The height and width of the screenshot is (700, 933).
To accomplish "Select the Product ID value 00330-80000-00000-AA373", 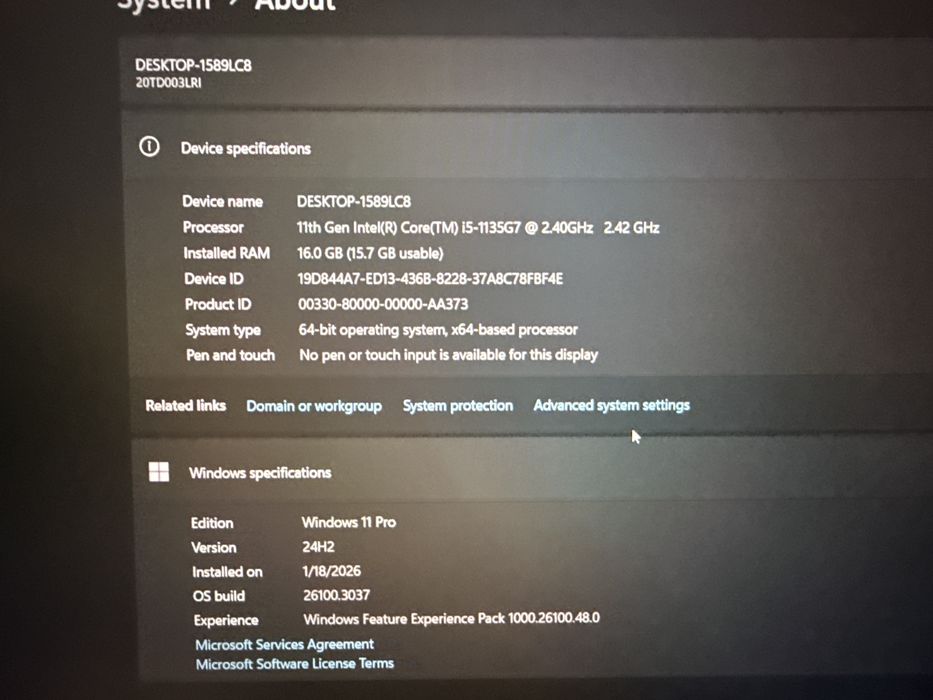I will 383,304.
